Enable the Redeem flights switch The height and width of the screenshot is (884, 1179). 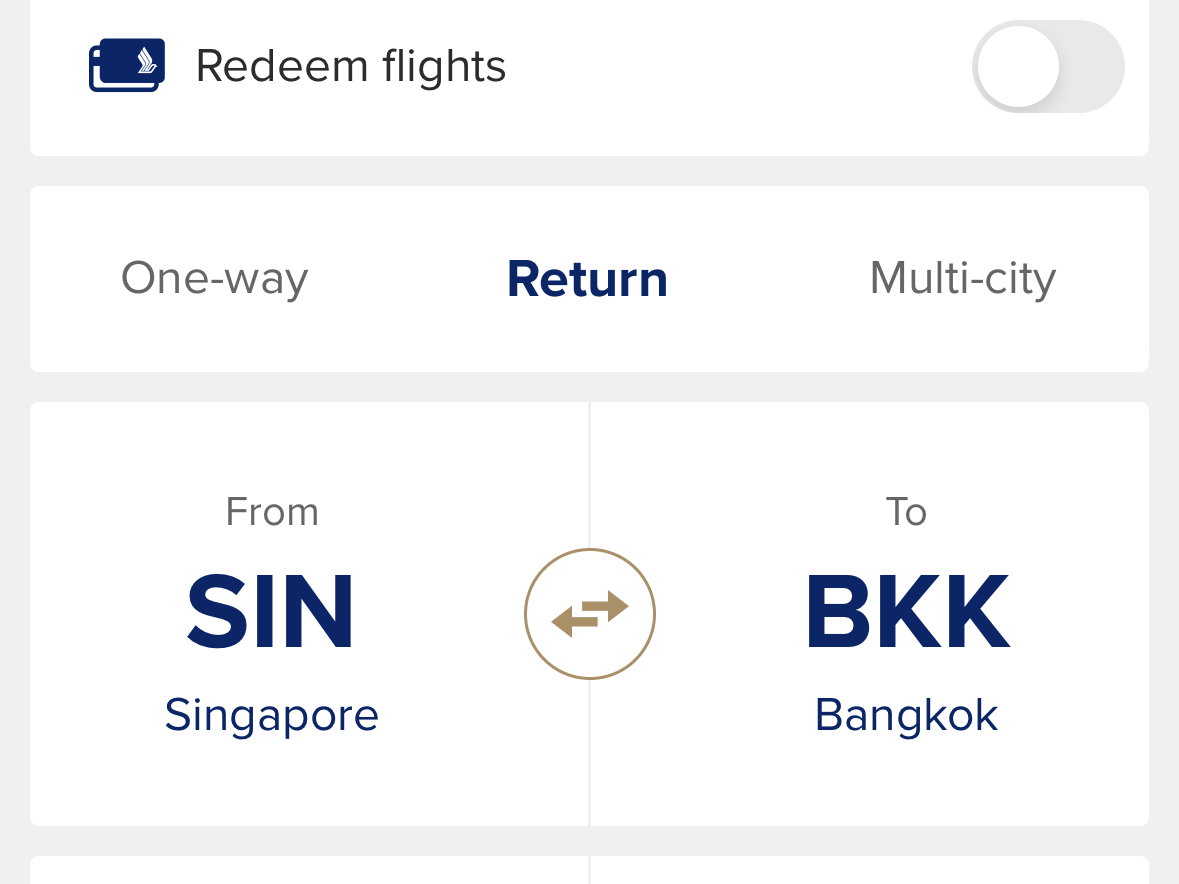click(1047, 67)
